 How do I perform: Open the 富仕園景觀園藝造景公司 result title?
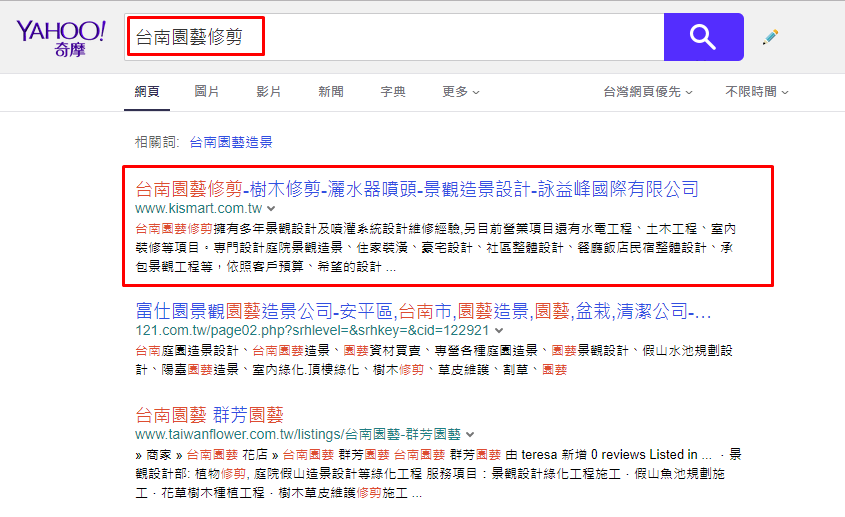click(423, 311)
